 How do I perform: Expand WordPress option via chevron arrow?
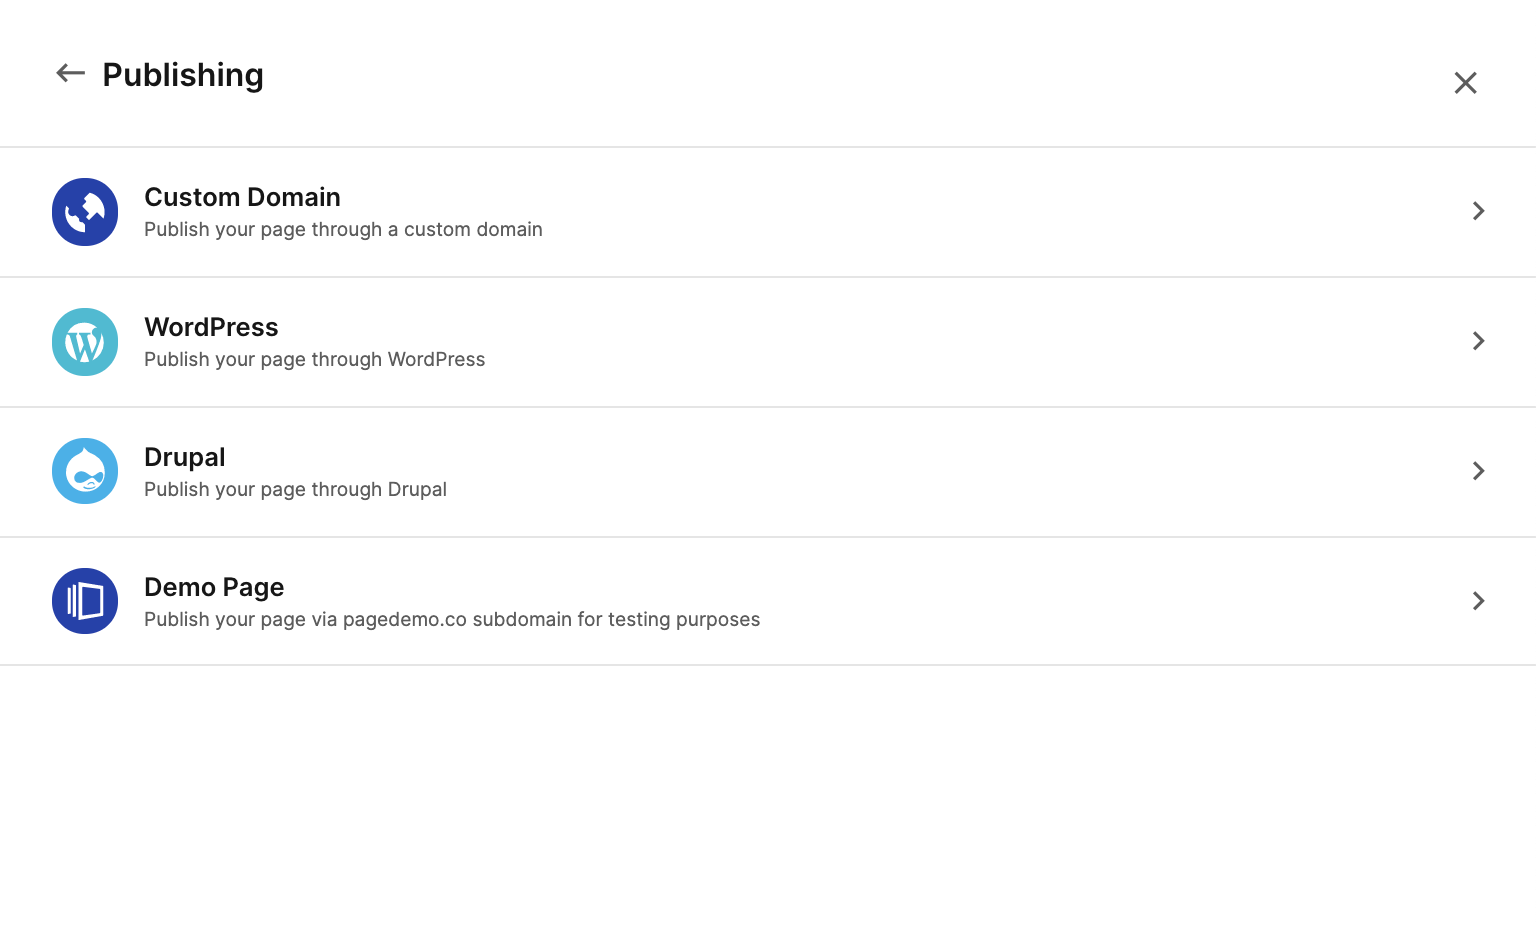click(x=1478, y=341)
